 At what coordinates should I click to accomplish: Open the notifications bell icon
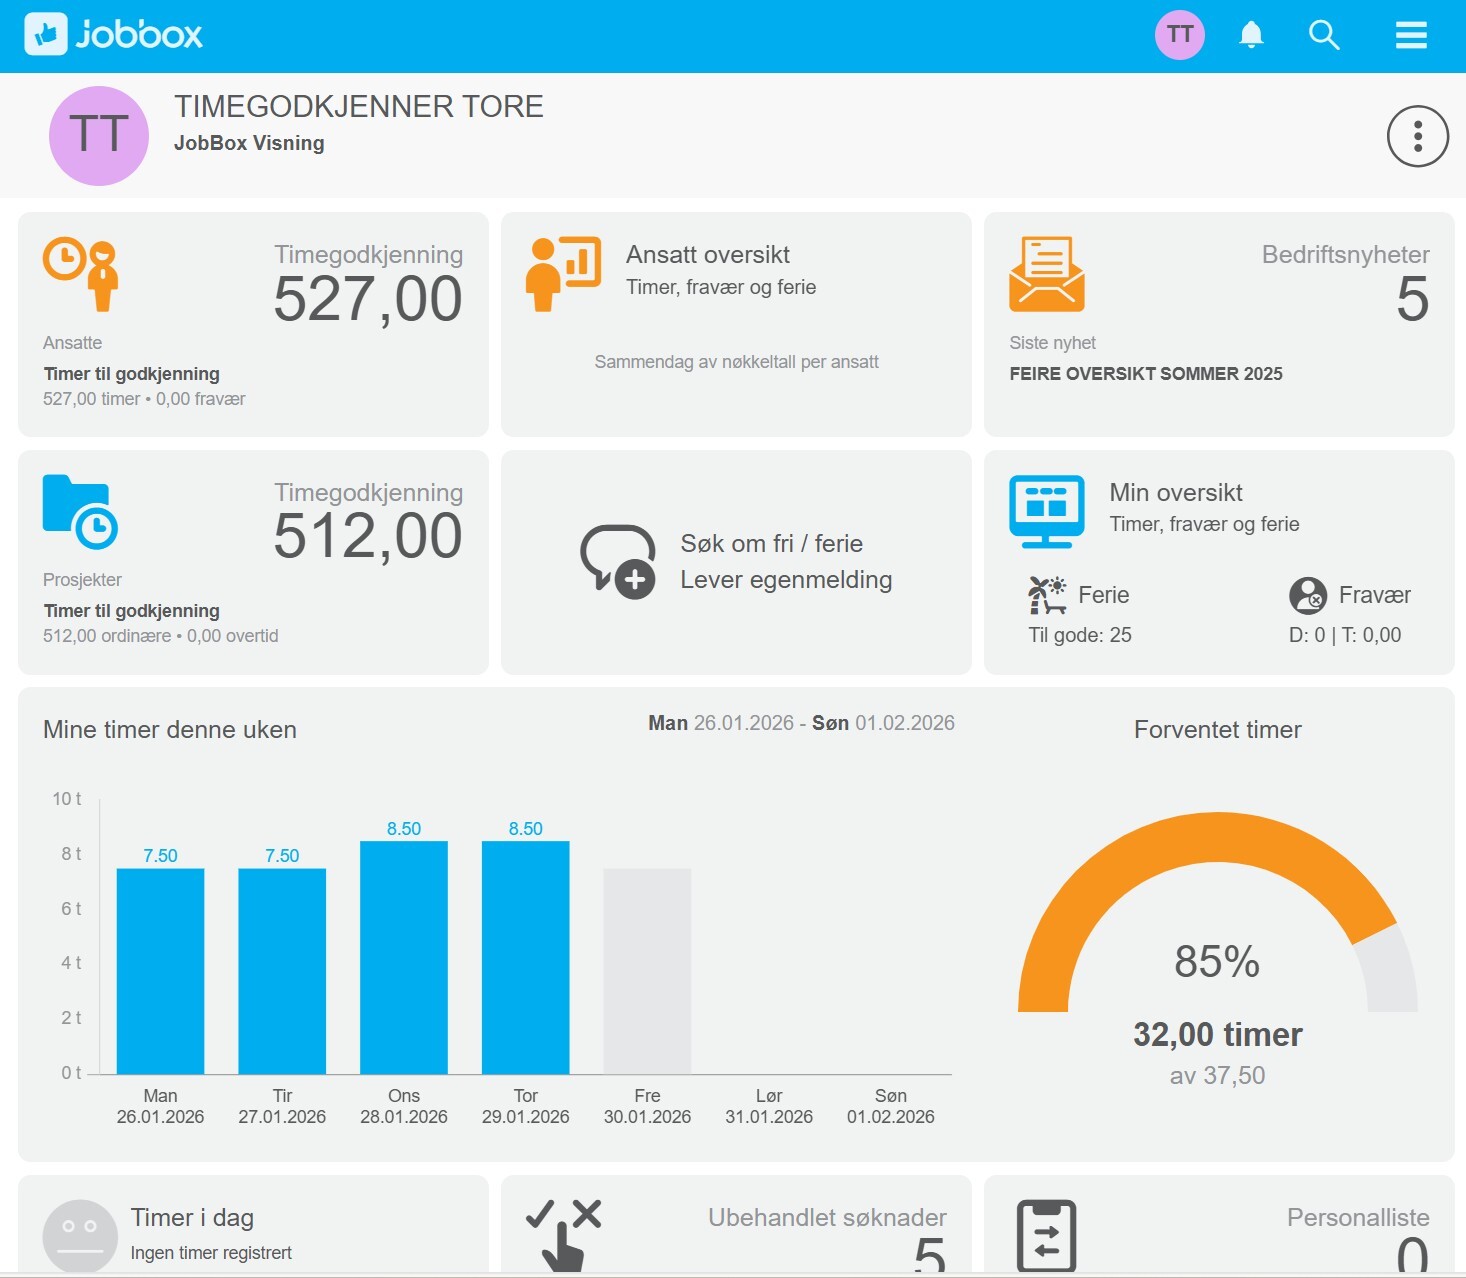(x=1251, y=35)
